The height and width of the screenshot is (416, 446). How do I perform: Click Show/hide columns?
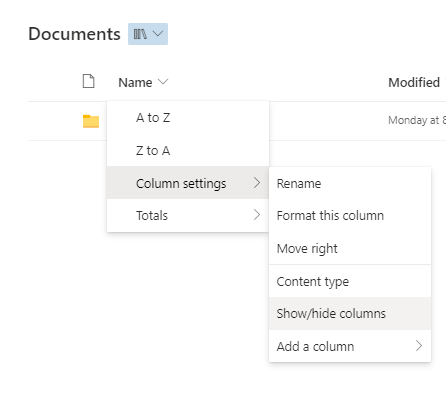tap(350, 314)
